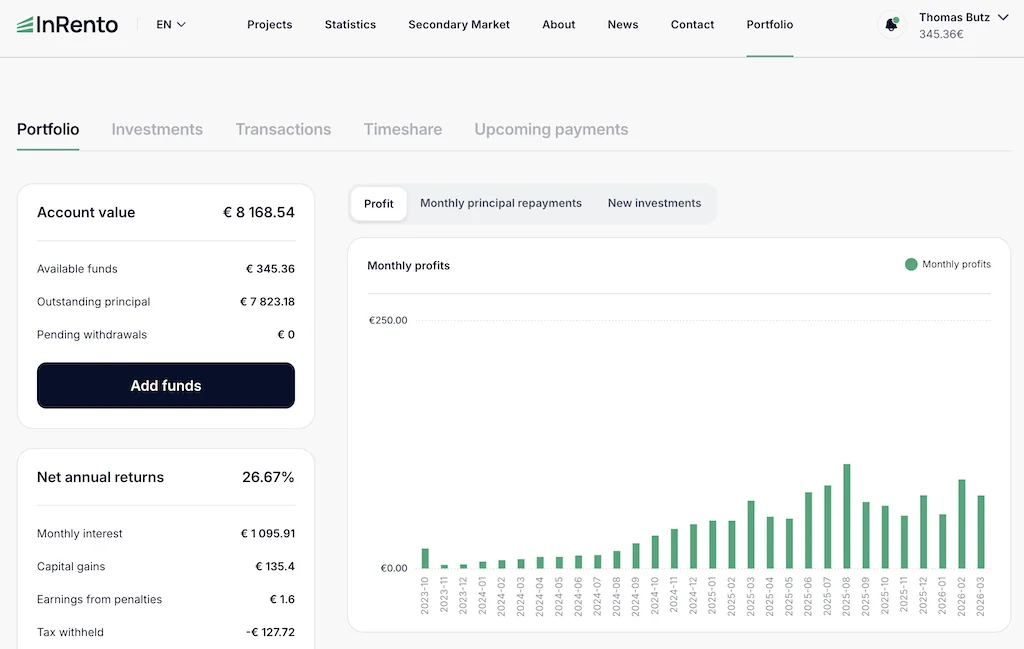Go to the Contact page
Image resolution: width=1024 pixels, height=649 pixels.
tap(692, 25)
